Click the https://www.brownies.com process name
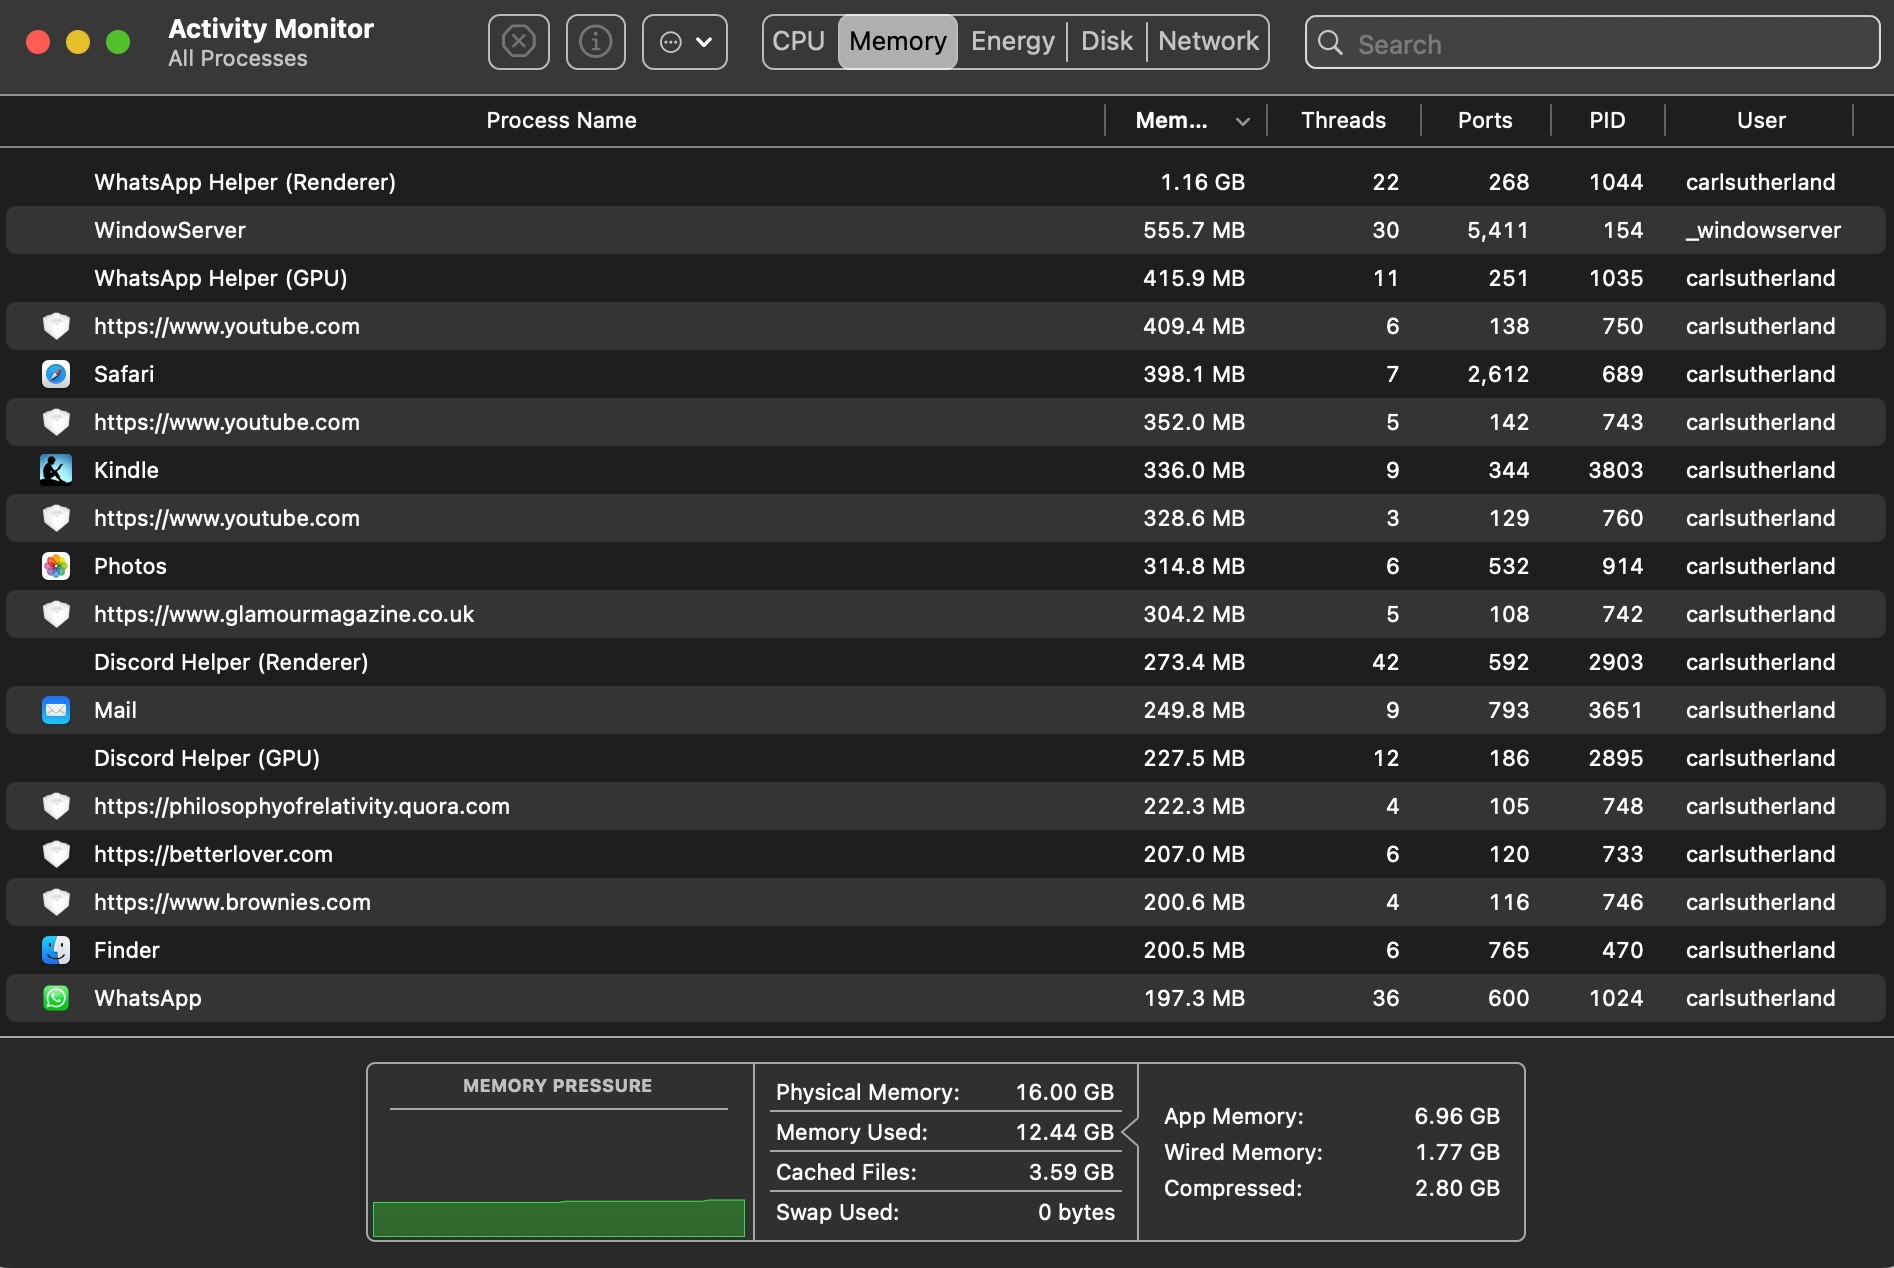 tap(232, 902)
